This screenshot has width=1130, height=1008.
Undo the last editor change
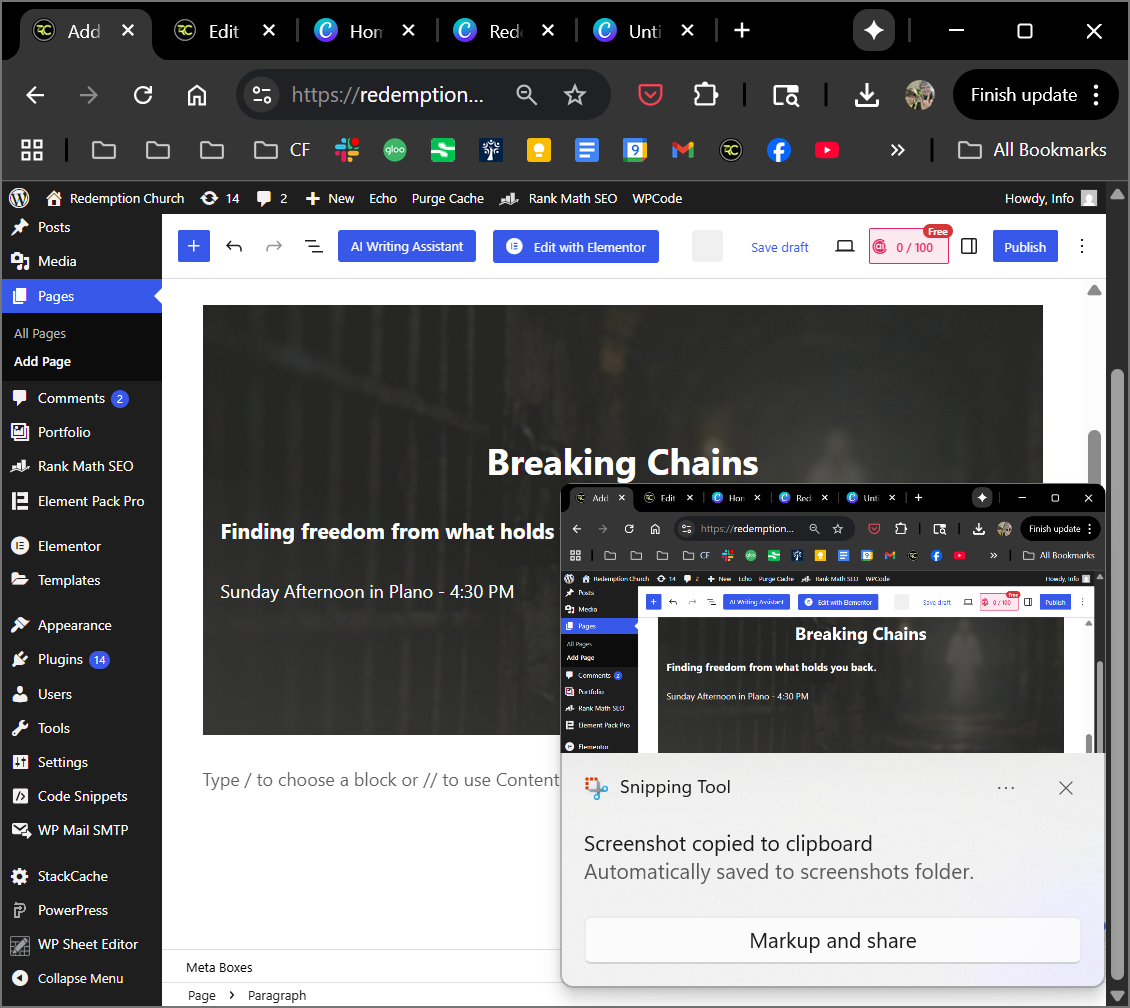pos(234,247)
